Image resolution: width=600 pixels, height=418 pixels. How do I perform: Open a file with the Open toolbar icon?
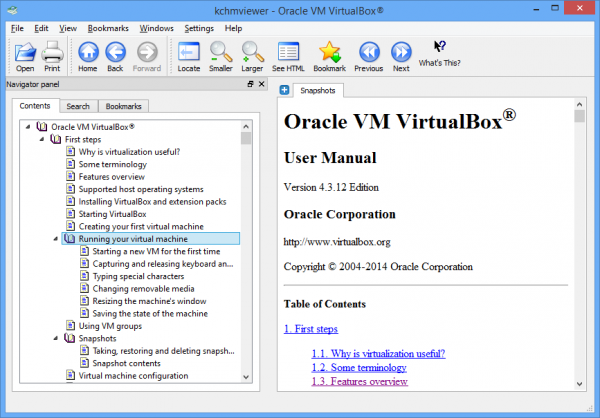25,57
